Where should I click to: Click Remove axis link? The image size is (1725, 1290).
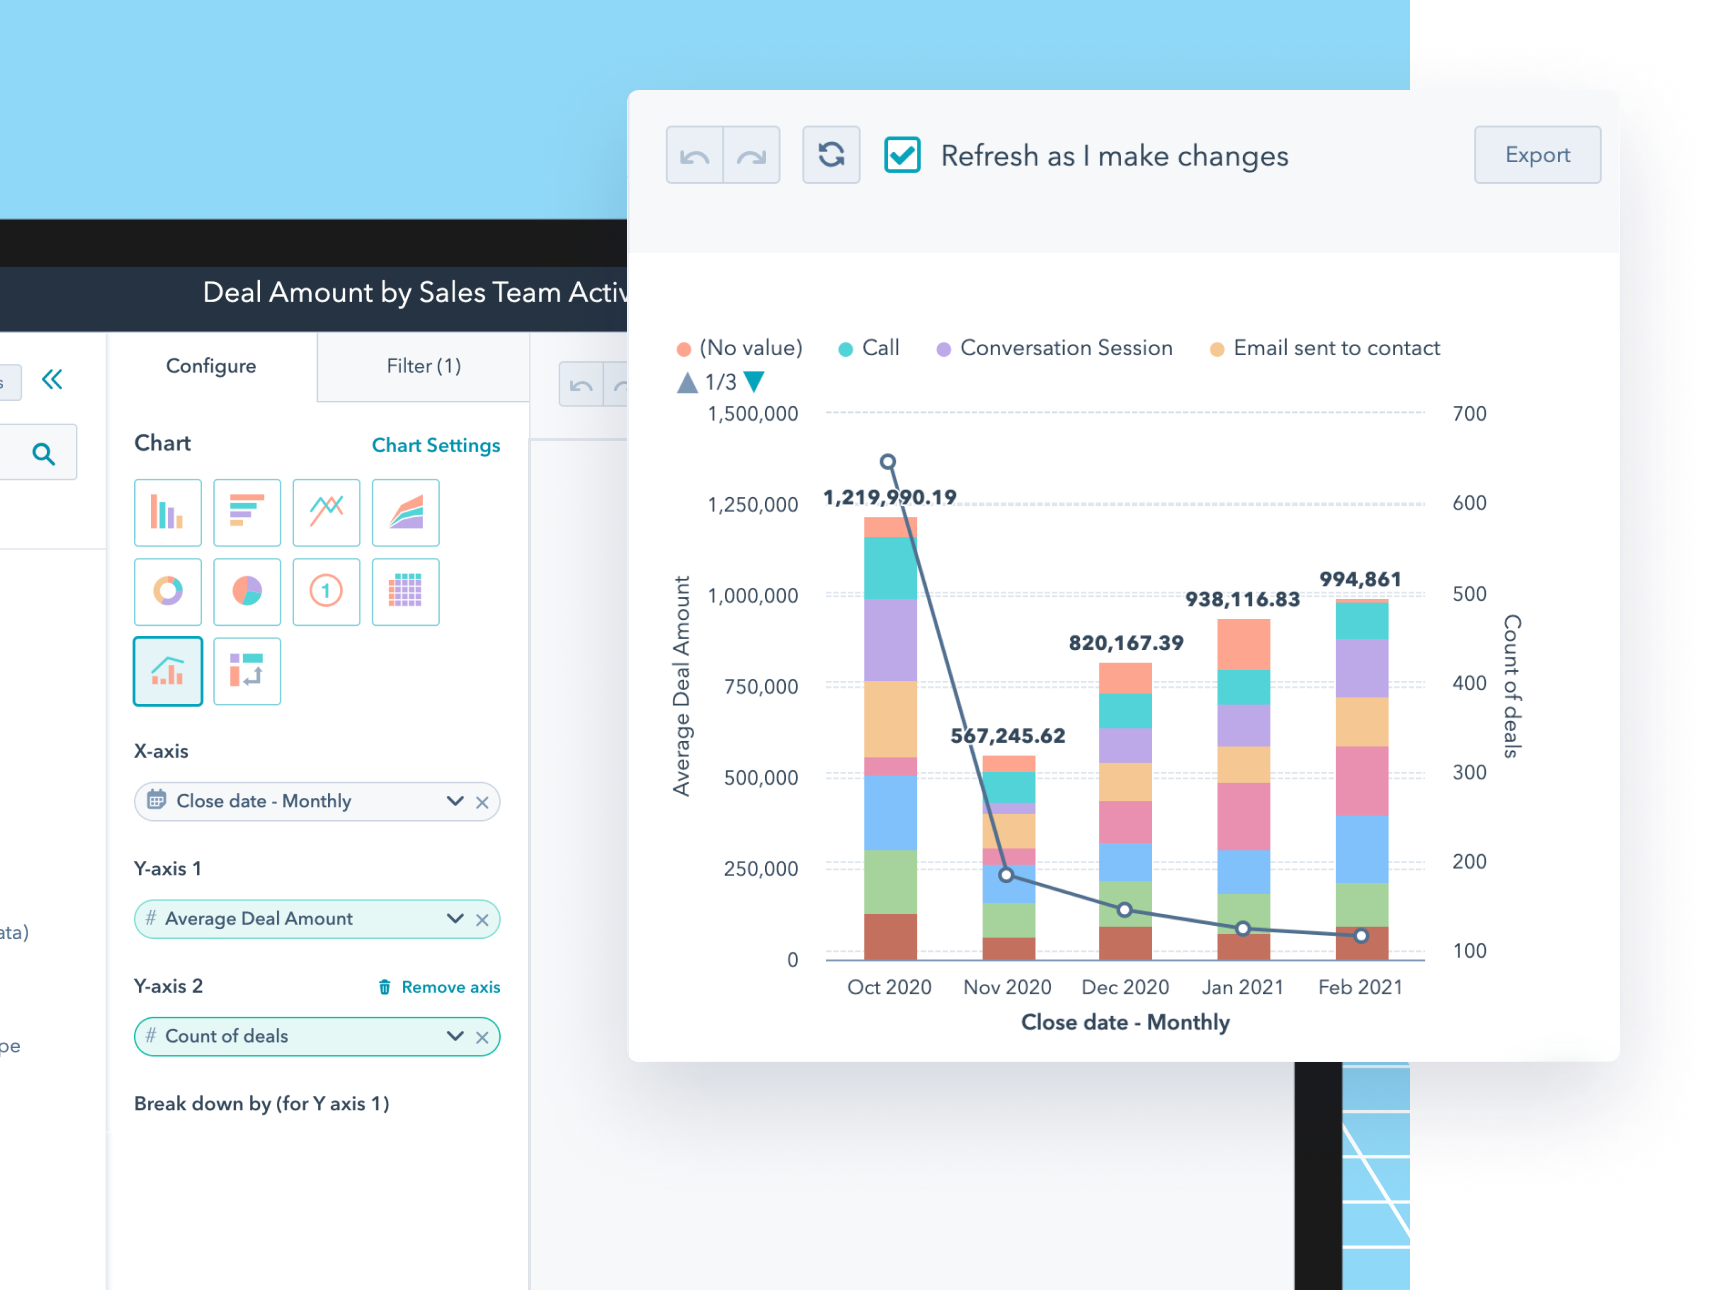pyautogui.click(x=451, y=987)
